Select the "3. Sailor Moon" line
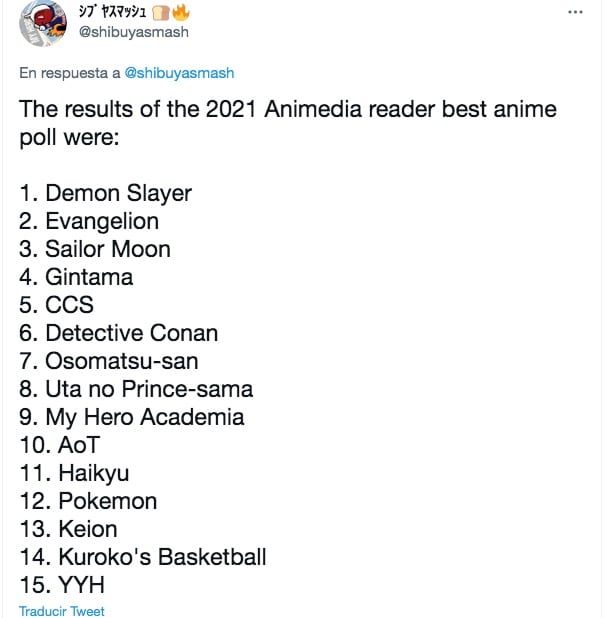This screenshot has height=618, width=605. 95,249
